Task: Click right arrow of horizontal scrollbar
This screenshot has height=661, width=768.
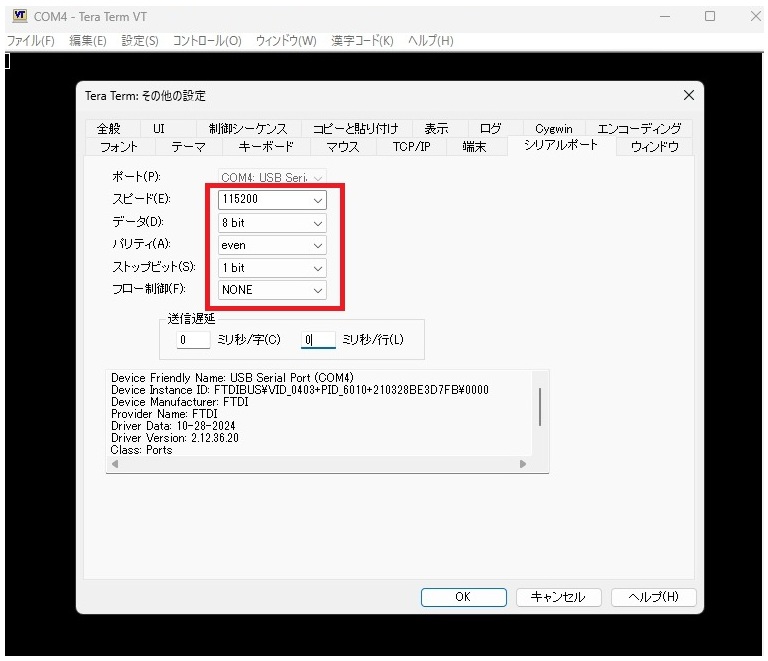Action: click(522, 464)
